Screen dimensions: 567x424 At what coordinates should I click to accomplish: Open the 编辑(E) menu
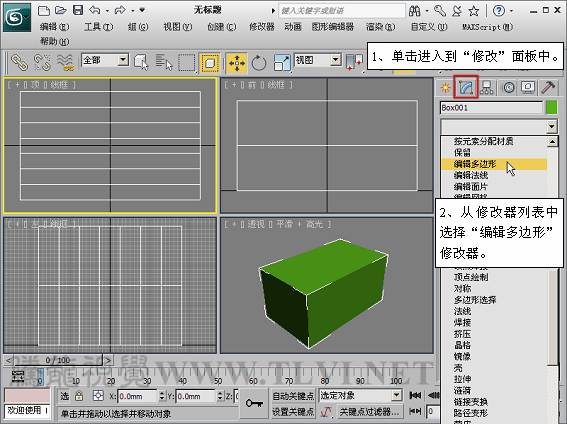[55, 27]
